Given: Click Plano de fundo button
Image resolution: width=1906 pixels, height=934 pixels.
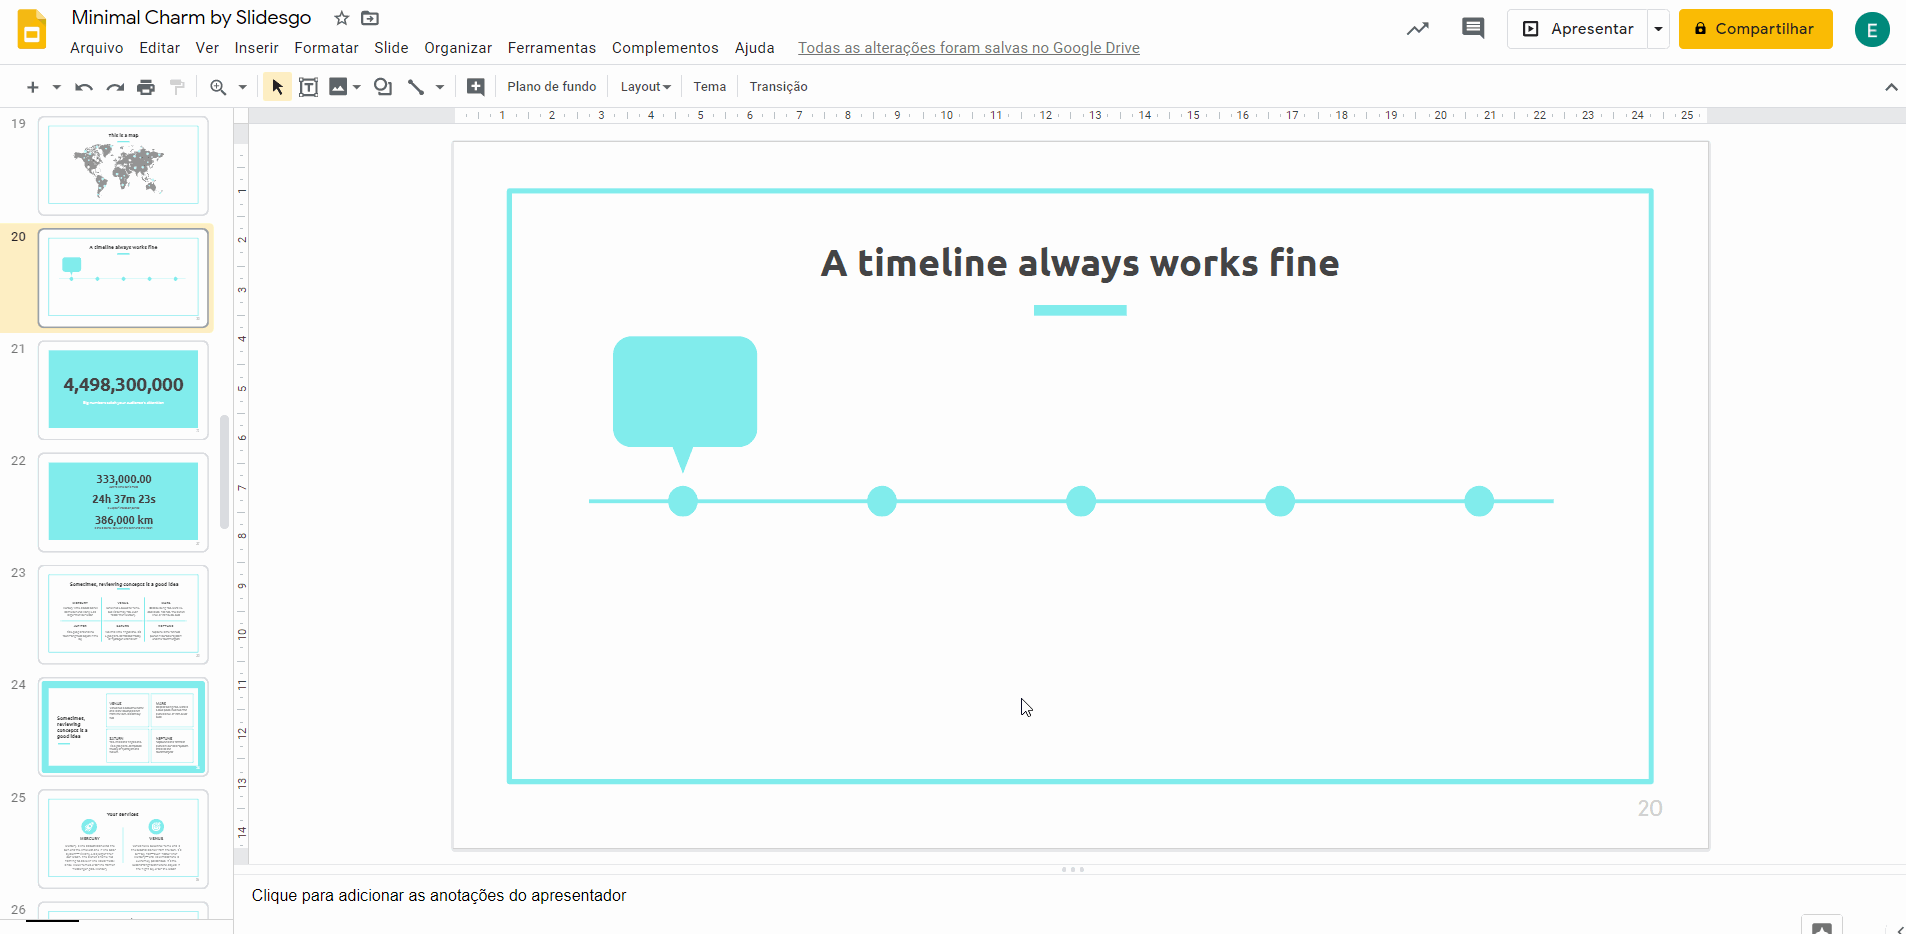Looking at the screenshot, I should click(552, 87).
